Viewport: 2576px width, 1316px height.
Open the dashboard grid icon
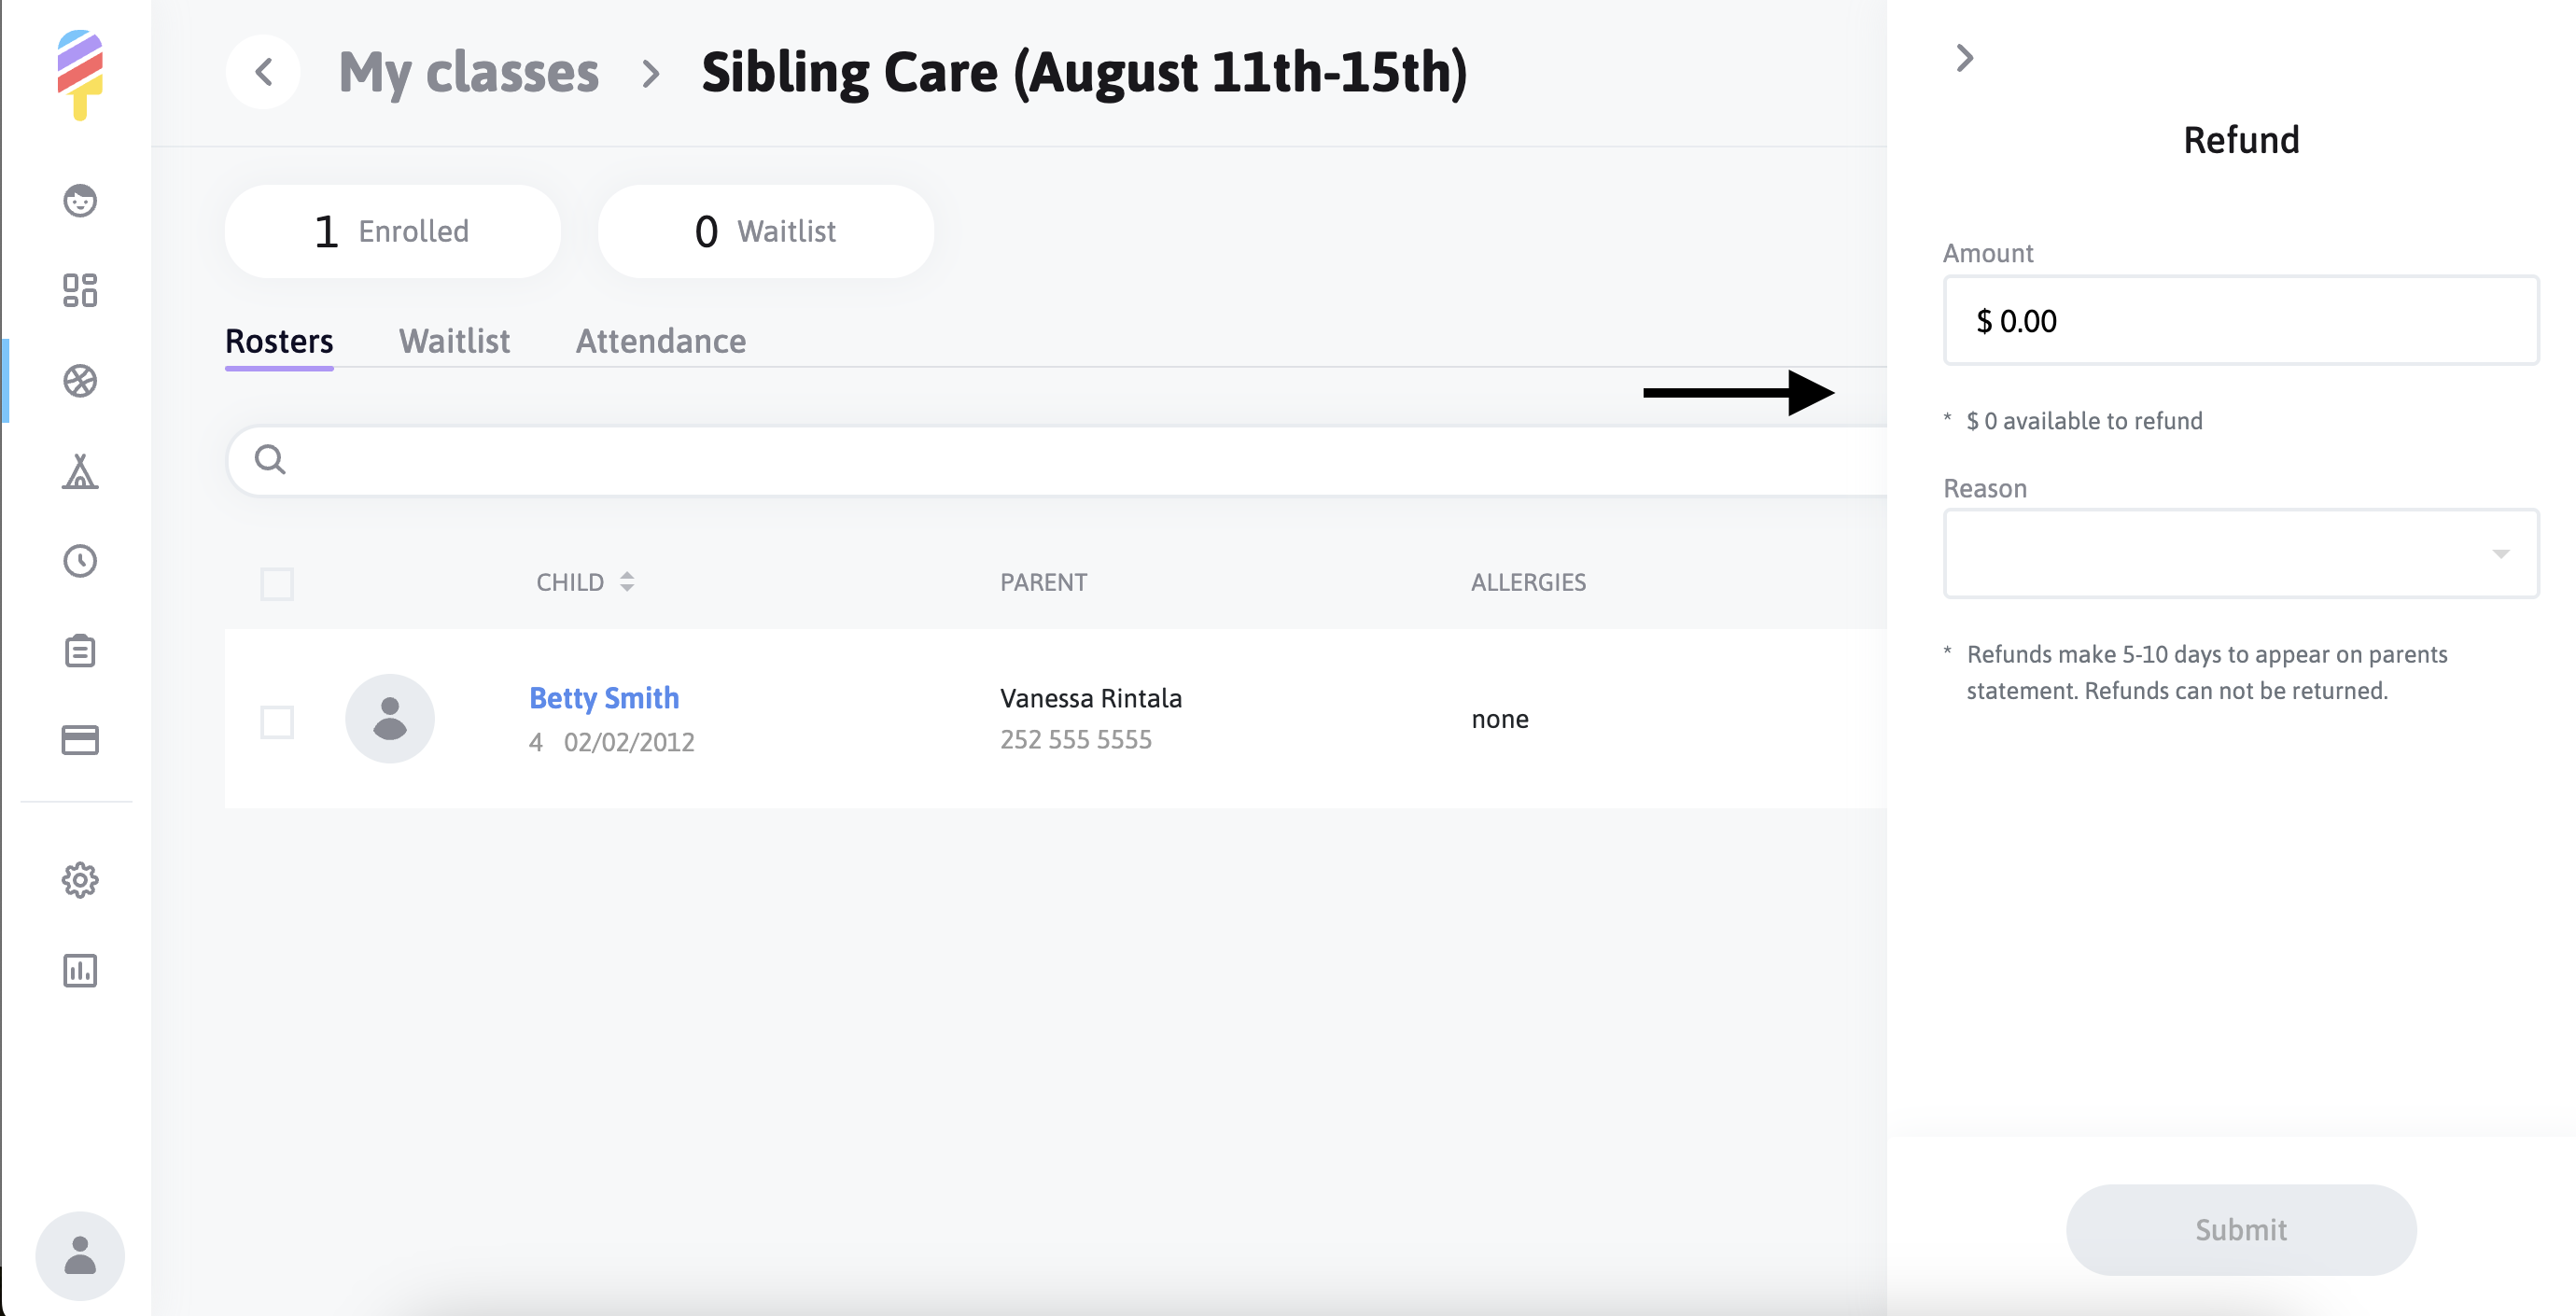[80, 290]
